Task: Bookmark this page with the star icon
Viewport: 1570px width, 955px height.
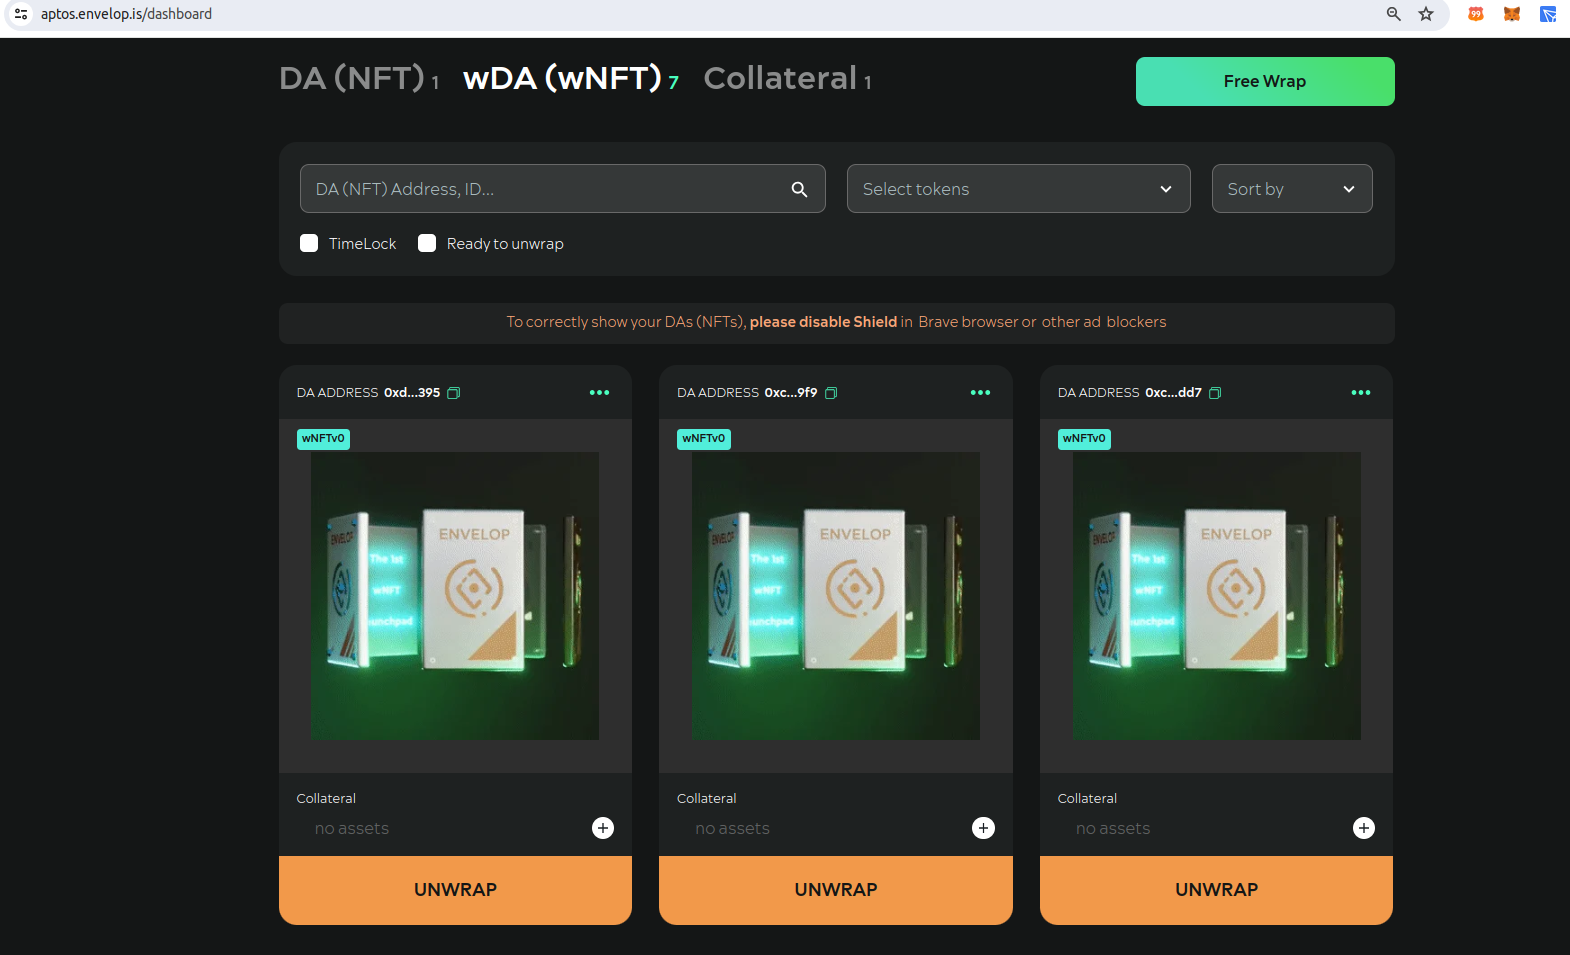Action: (1426, 14)
